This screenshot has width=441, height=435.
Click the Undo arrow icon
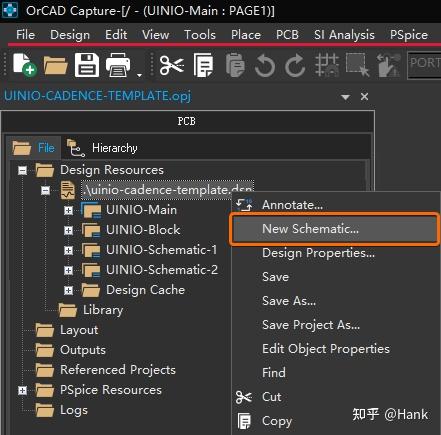265,66
